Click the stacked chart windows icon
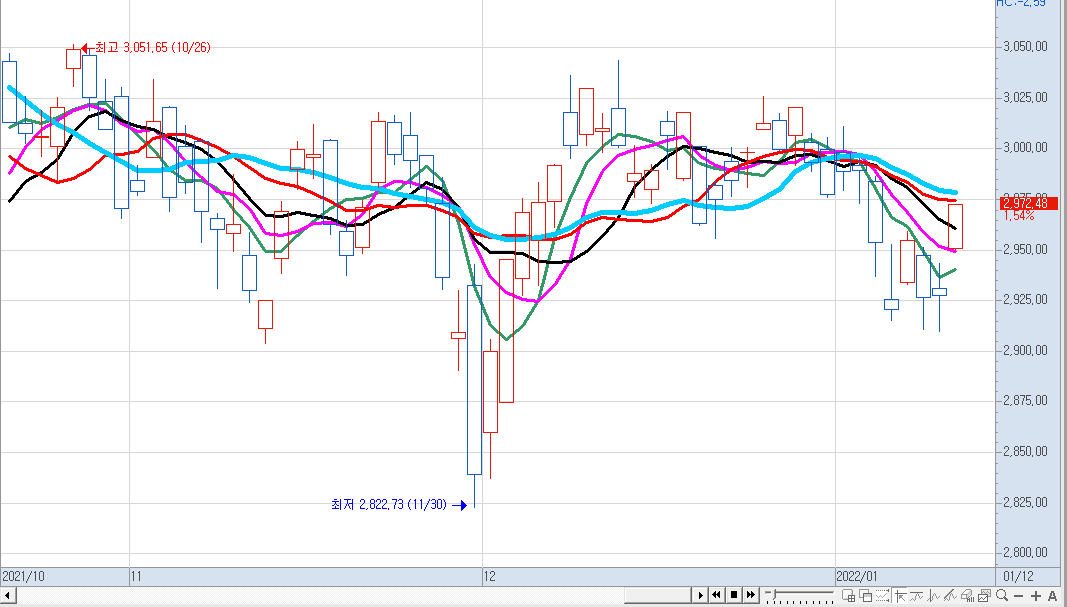1067x607 pixels. [984, 596]
